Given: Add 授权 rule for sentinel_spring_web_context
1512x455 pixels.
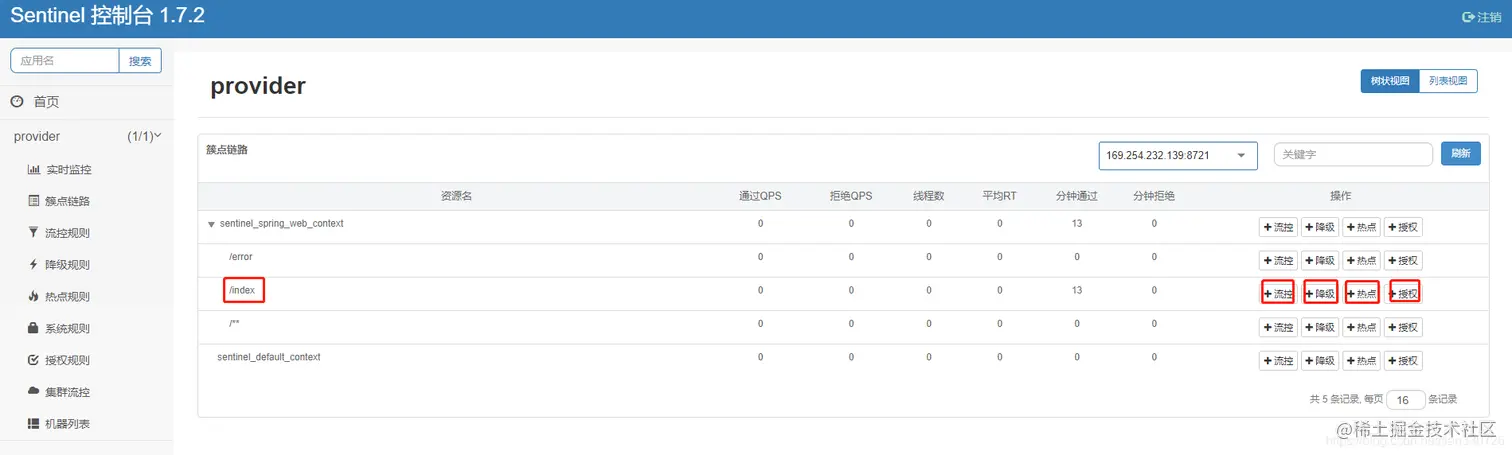Looking at the screenshot, I should [1403, 227].
